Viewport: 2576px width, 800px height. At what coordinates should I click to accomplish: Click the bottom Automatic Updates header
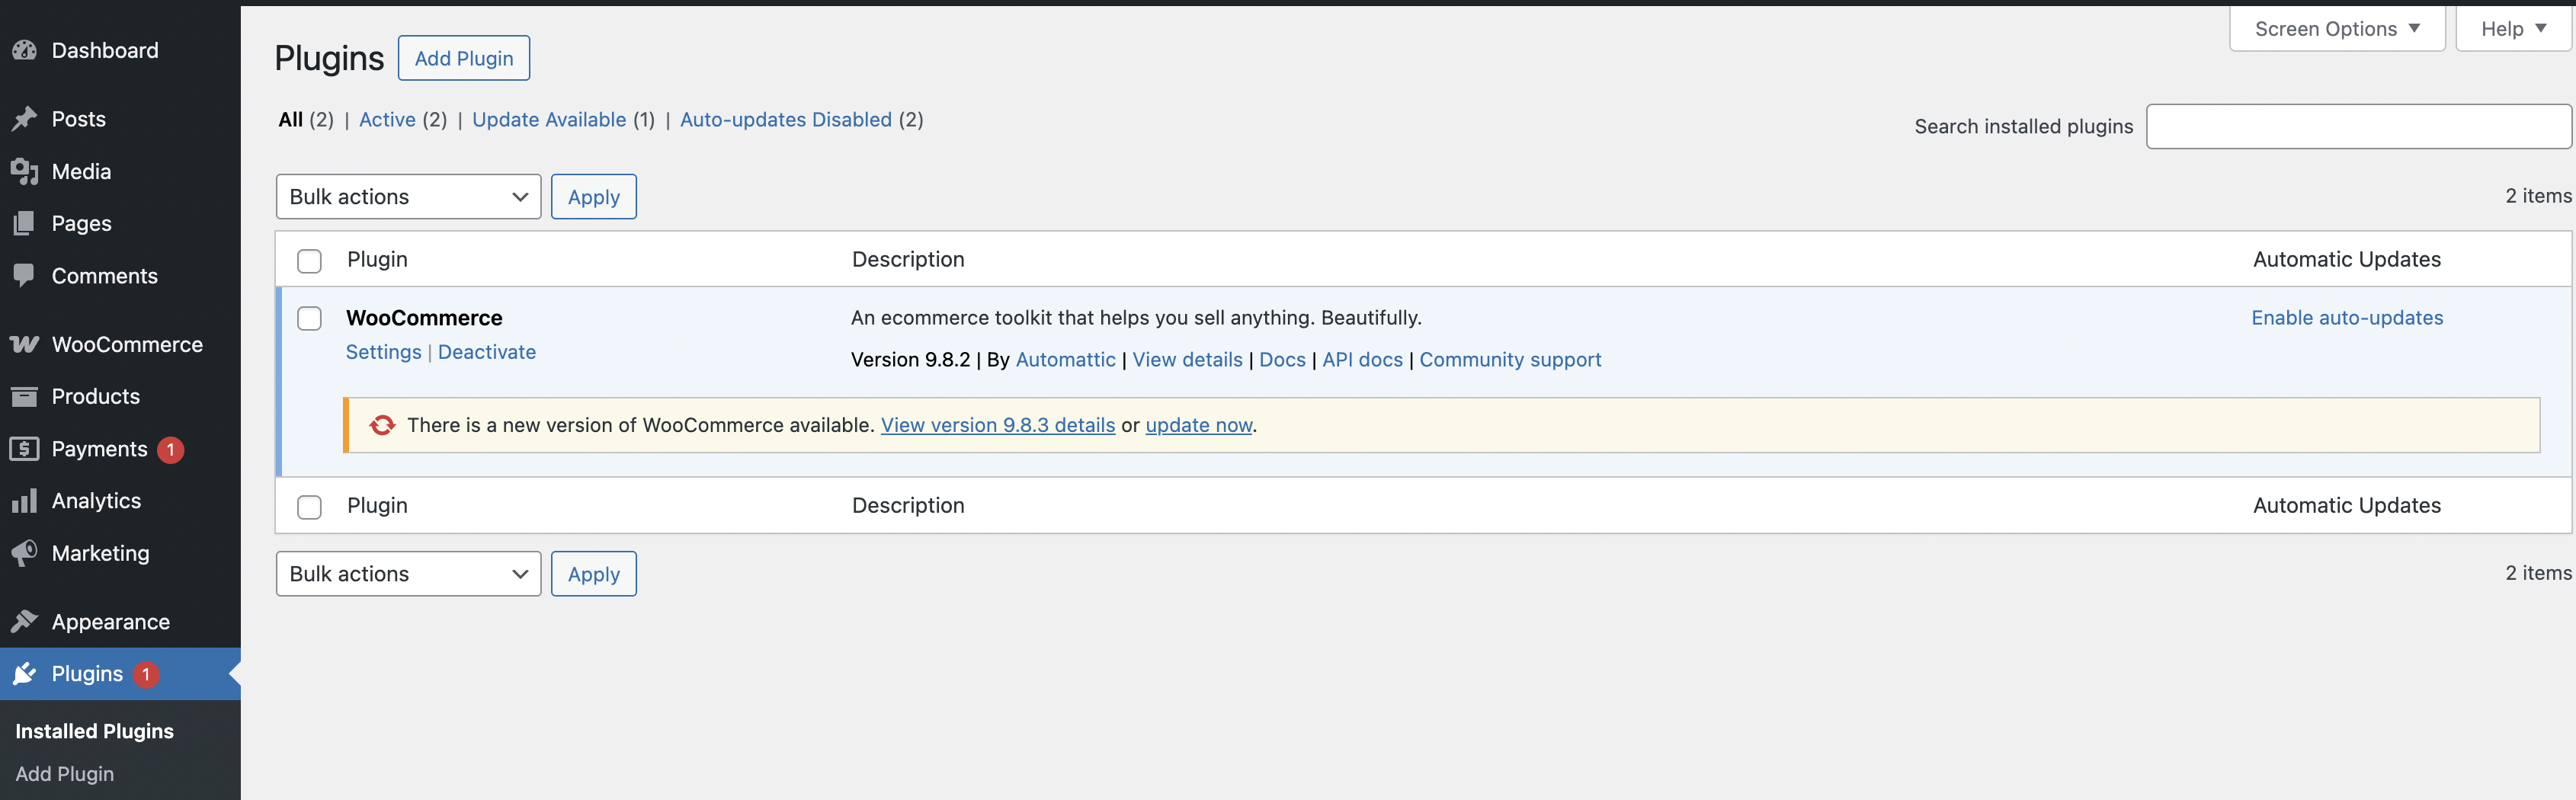(x=2347, y=506)
